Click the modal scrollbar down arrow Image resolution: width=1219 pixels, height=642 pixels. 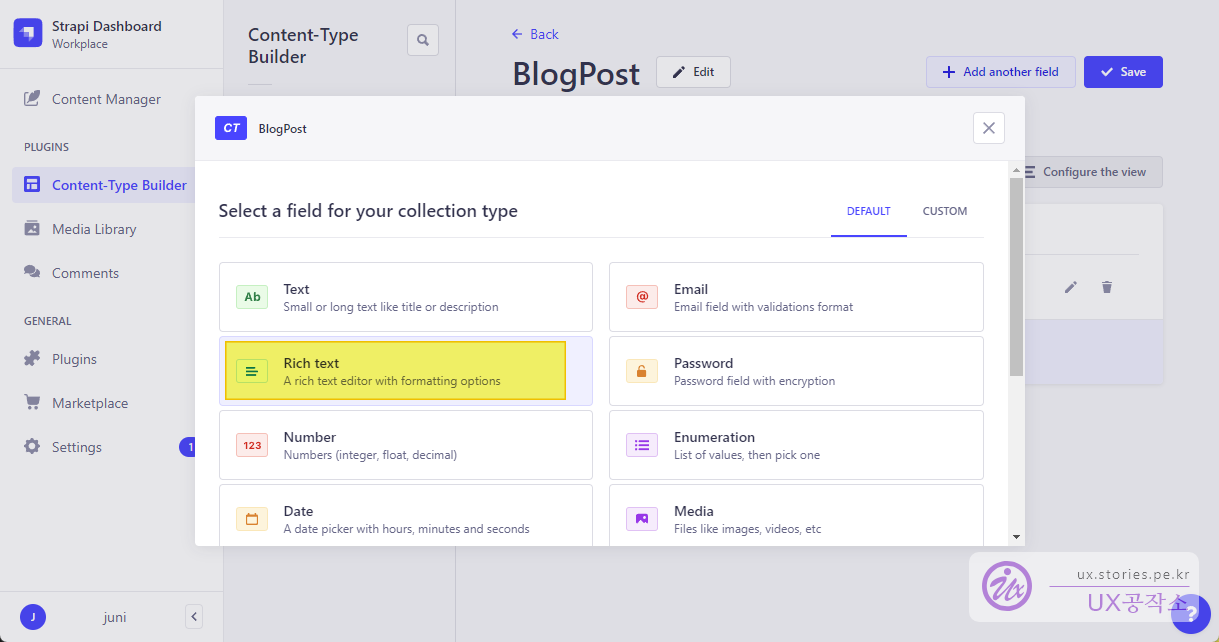1017,537
